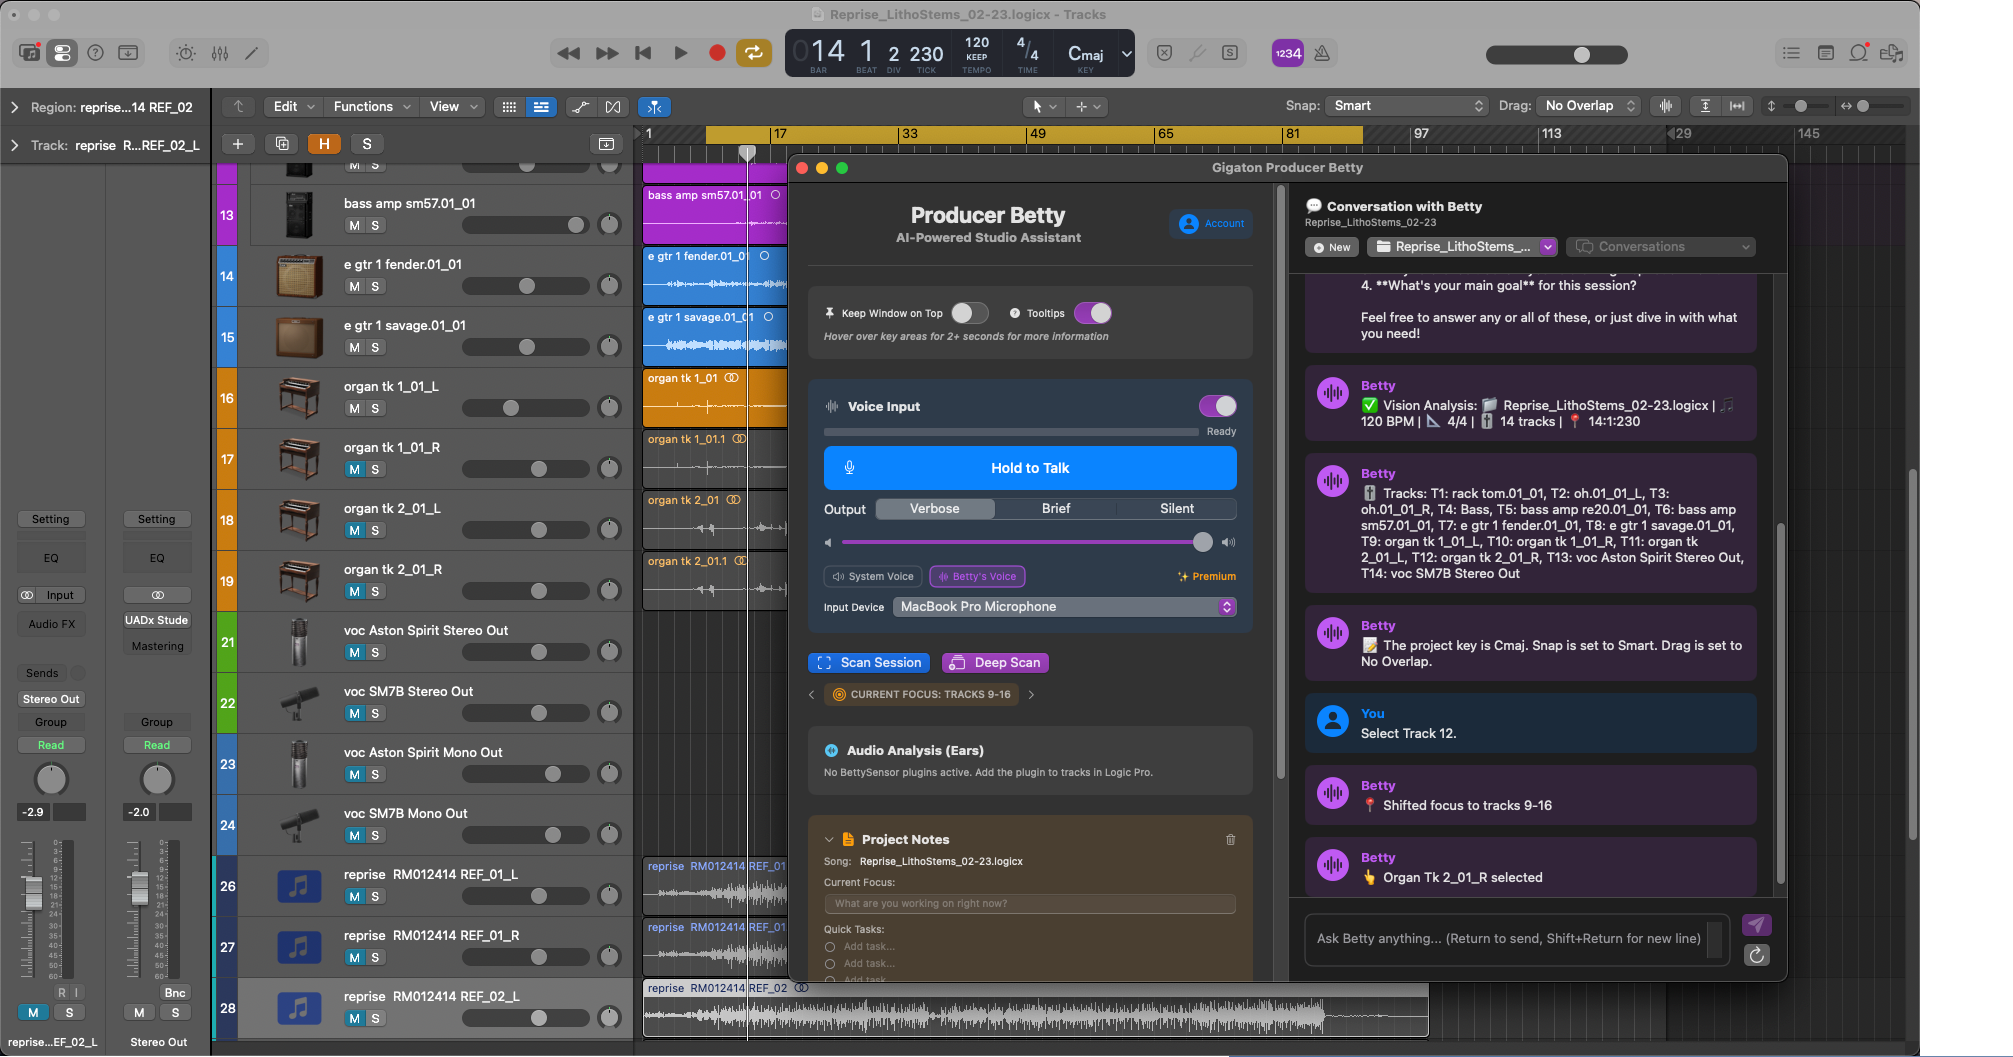Screen dimensions: 2013x1057
Task: Adjust the Betty output volume slider
Action: point(1202,542)
